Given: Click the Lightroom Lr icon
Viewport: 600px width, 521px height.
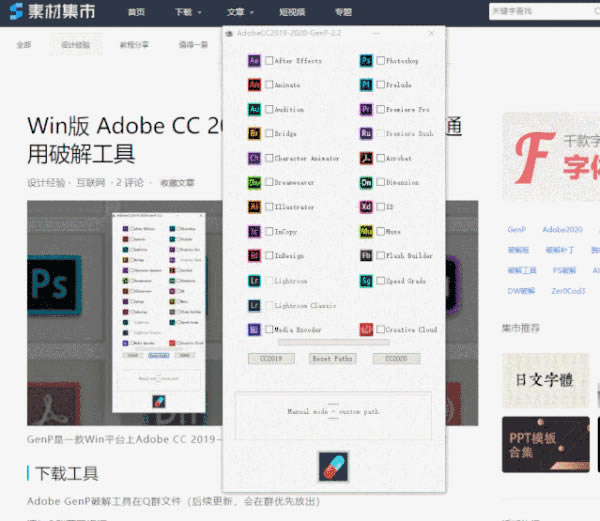Looking at the screenshot, I should tap(254, 281).
